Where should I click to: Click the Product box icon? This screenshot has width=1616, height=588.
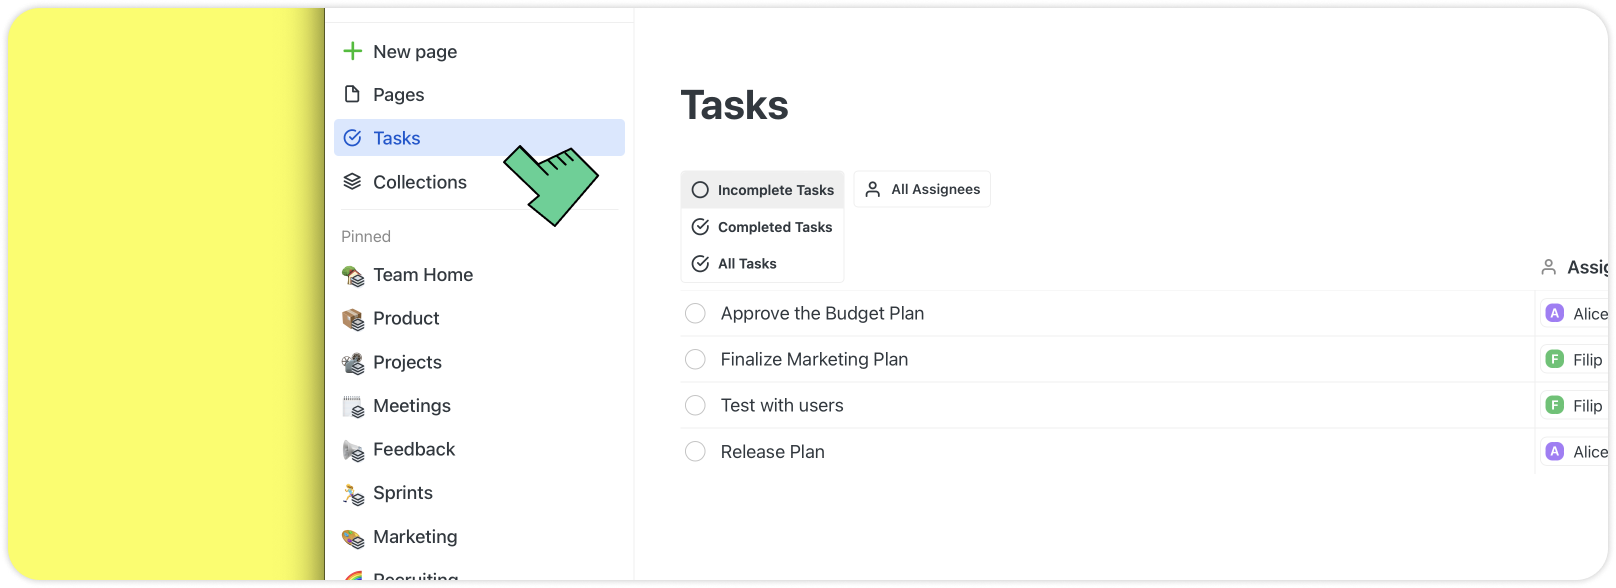pos(353,319)
